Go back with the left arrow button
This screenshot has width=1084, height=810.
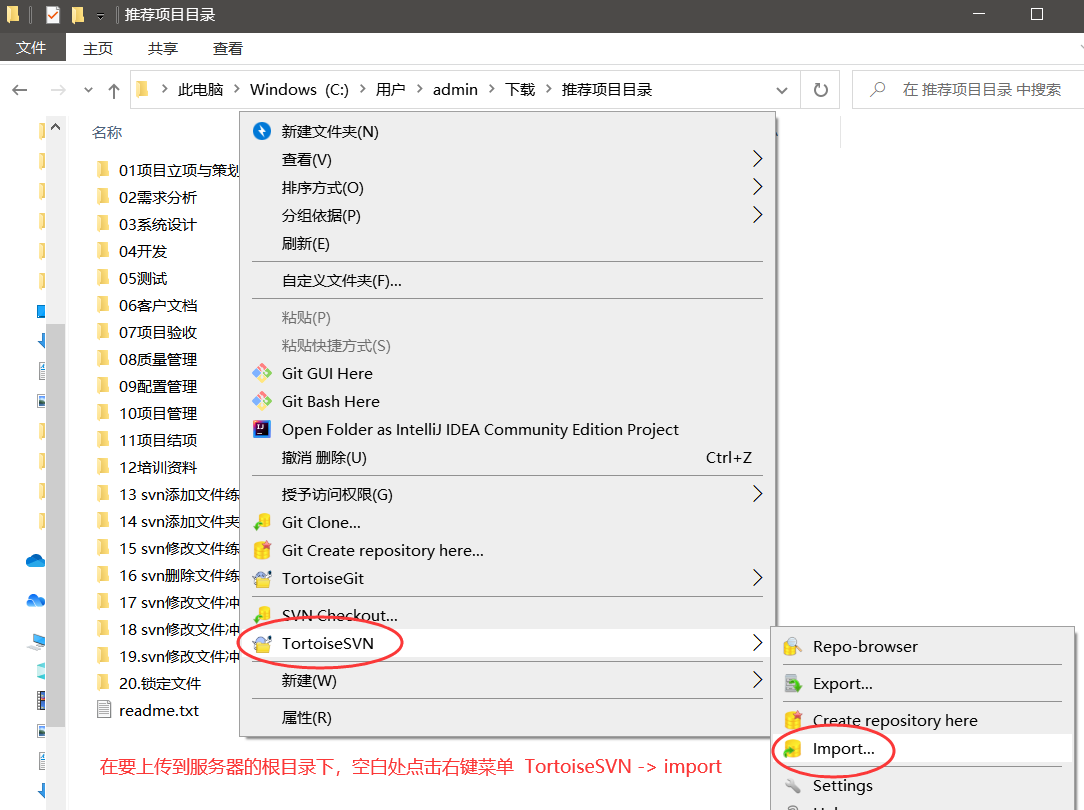click(20, 90)
